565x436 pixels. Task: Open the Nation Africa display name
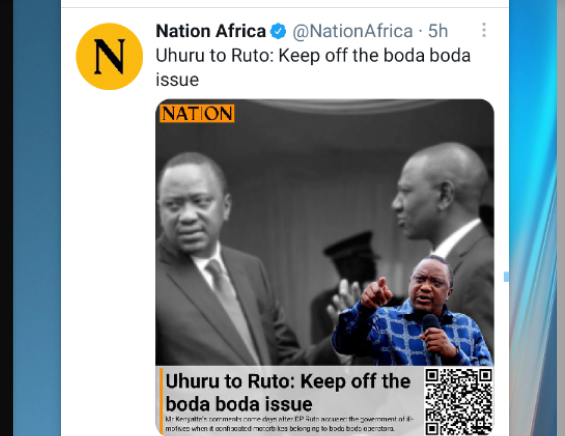211,31
